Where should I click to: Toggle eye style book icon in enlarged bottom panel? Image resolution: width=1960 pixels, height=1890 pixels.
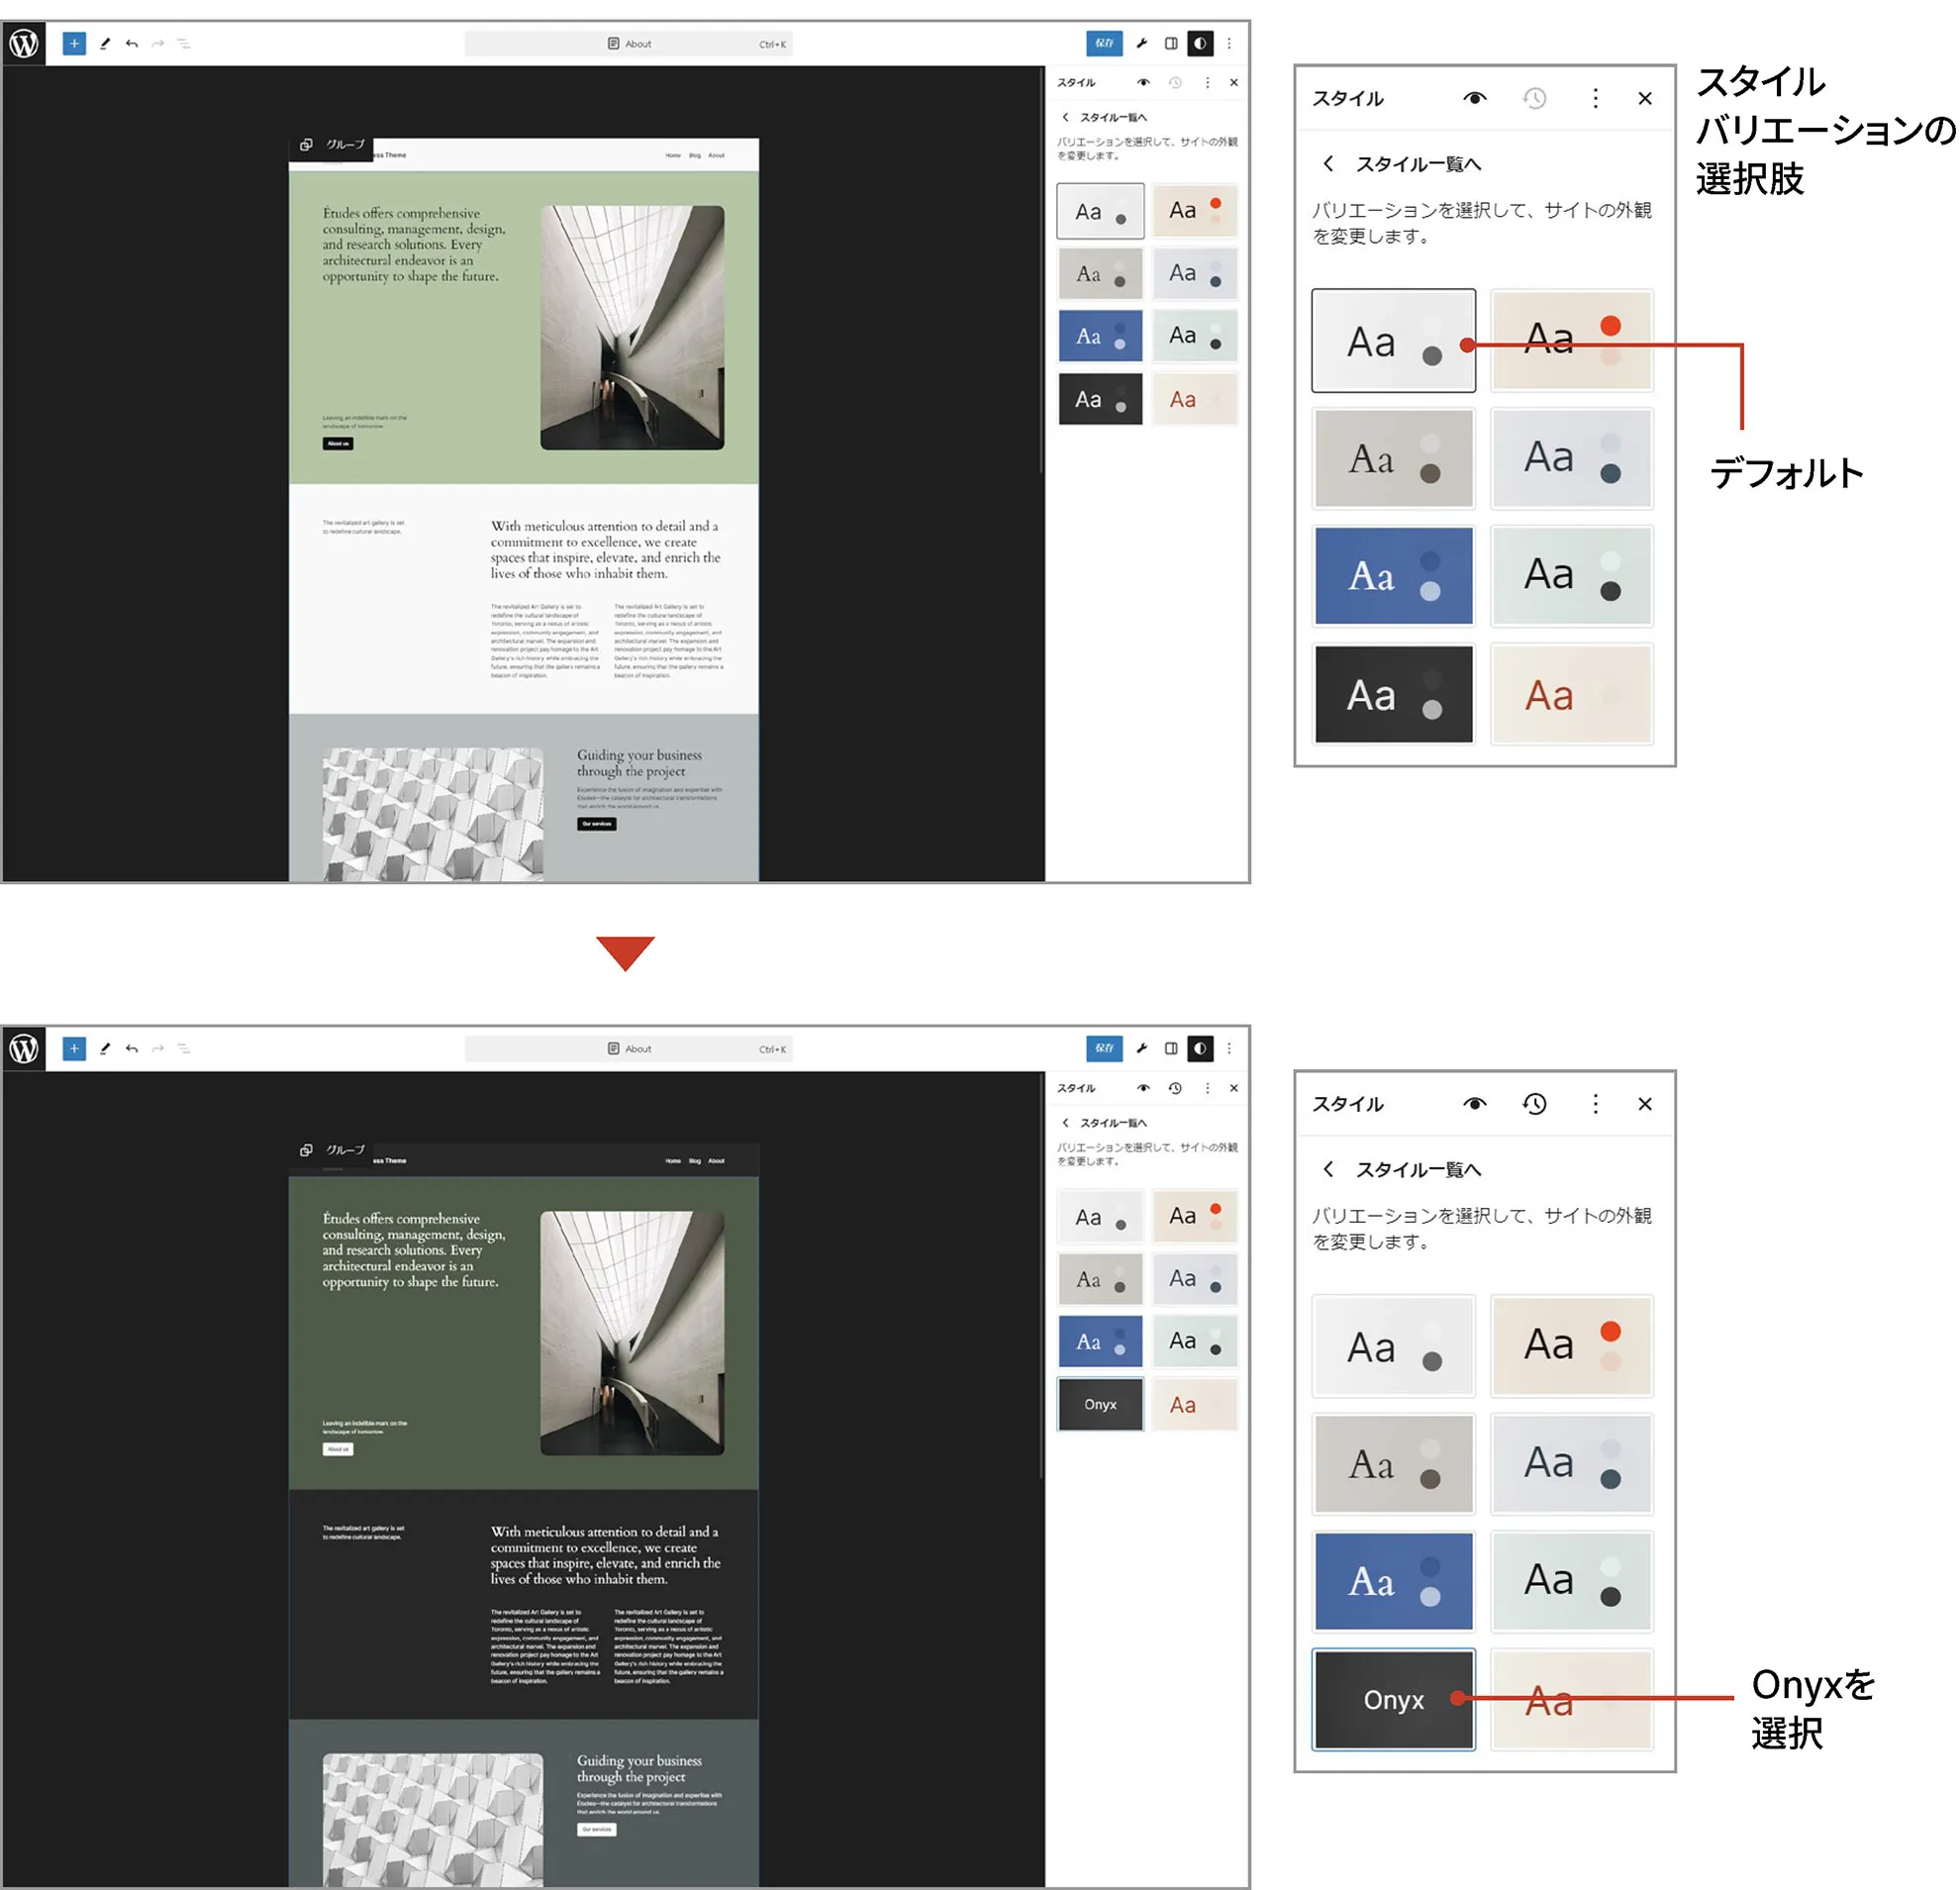pos(1474,1103)
